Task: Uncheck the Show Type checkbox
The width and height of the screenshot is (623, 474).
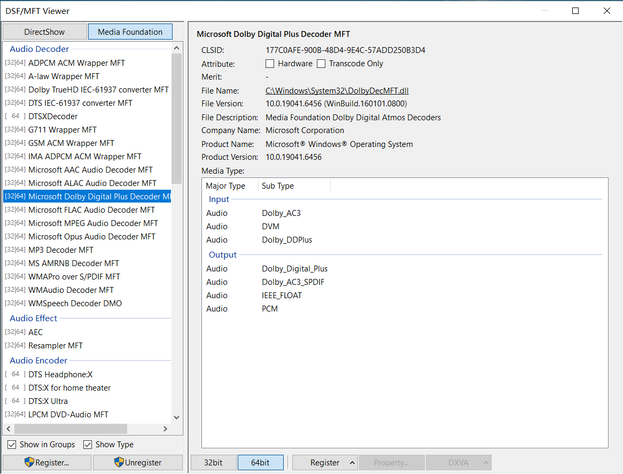Action: (87, 444)
